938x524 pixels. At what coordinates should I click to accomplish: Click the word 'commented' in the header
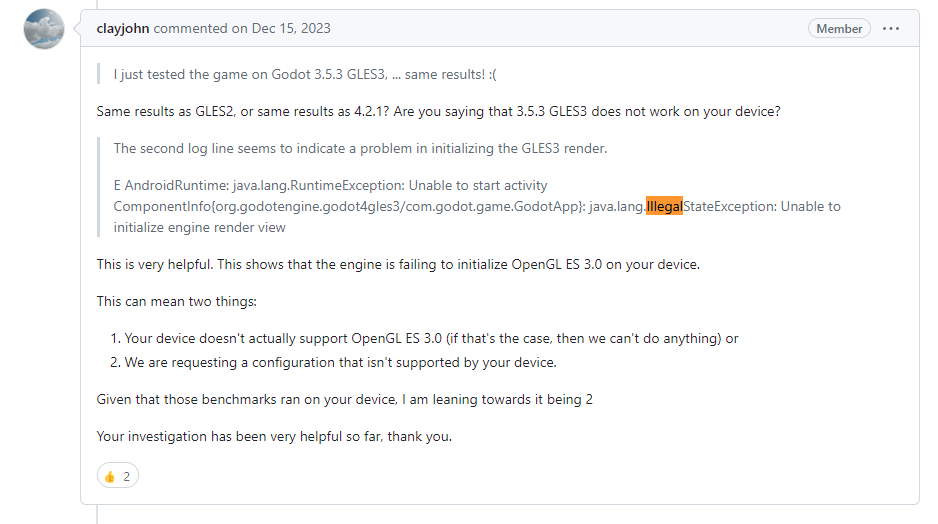pos(190,28)
